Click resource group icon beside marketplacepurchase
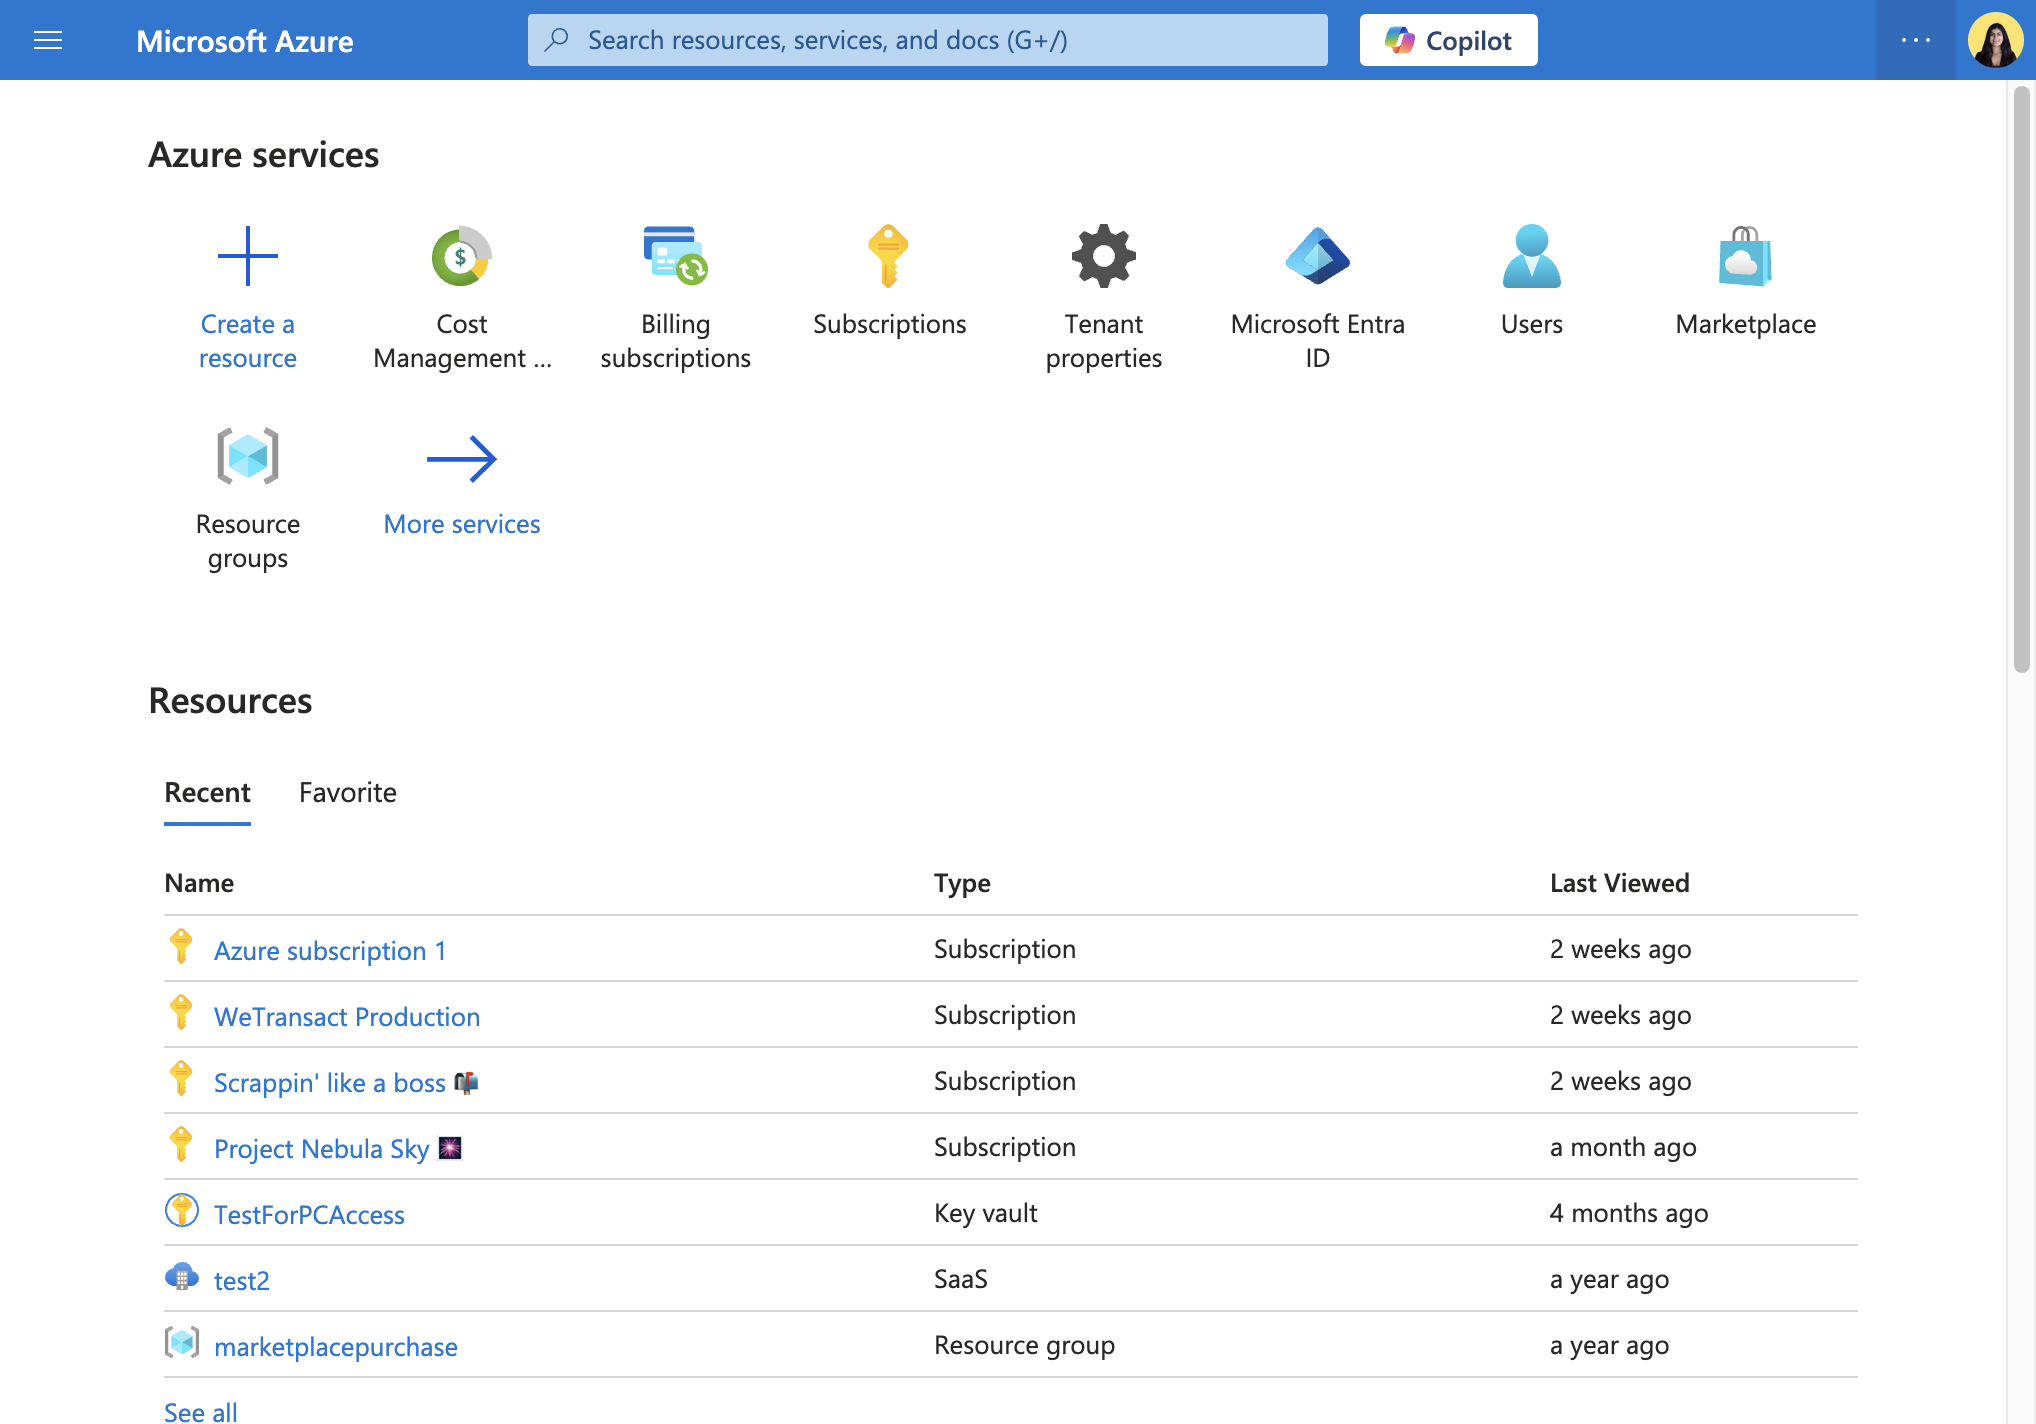 click(181, 1343)
